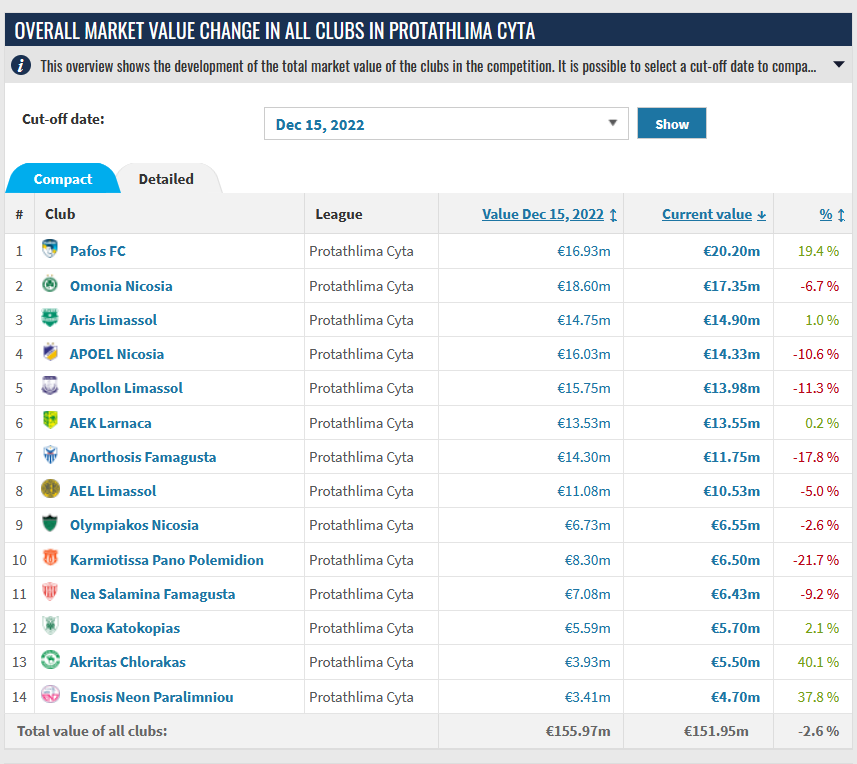Image resolution: width=857 pixels, height=764 pixels.
Task: Open the APOEL Nicosia club link
Action: pos(117,354)
